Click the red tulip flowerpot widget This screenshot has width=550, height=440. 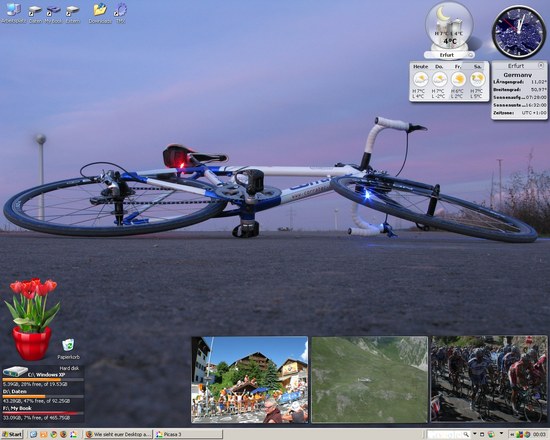[x=32, y=319]
